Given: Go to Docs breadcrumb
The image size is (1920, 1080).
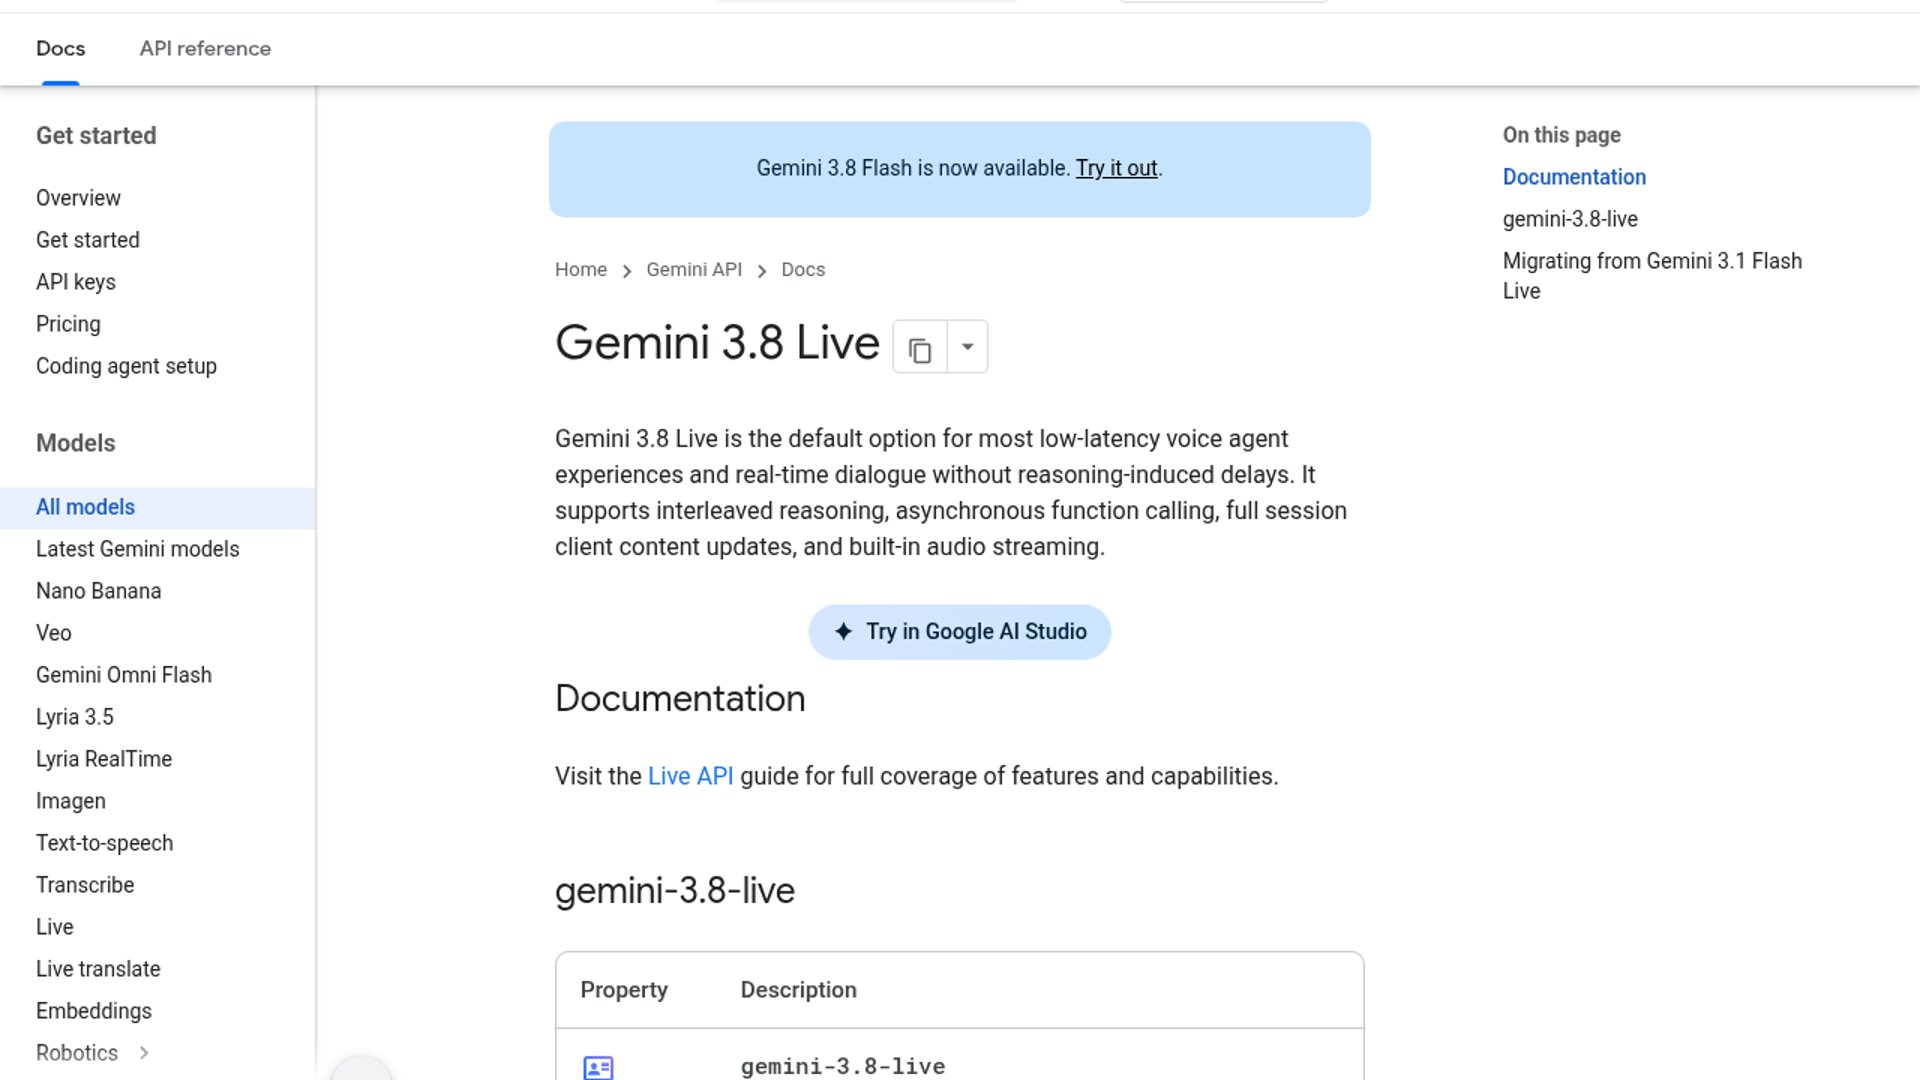Looking at the screenshot, I should click(803, 270).
